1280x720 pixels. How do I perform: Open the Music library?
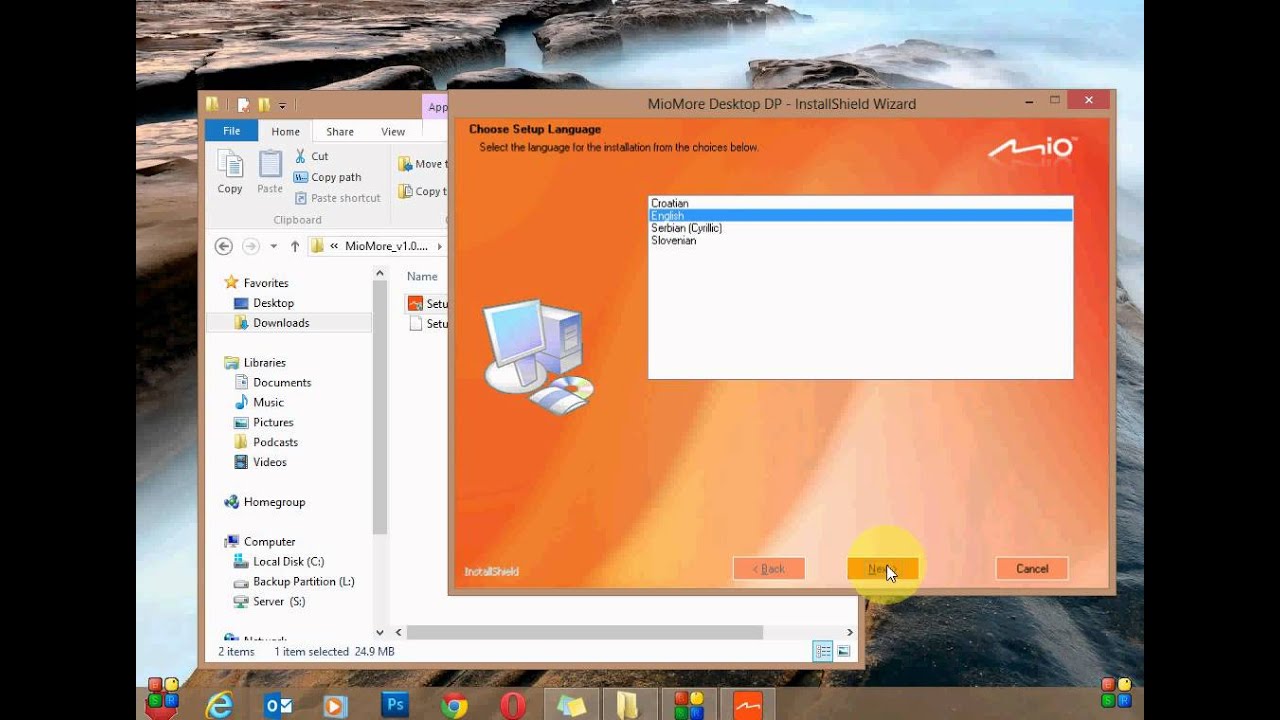pos(268,402)
